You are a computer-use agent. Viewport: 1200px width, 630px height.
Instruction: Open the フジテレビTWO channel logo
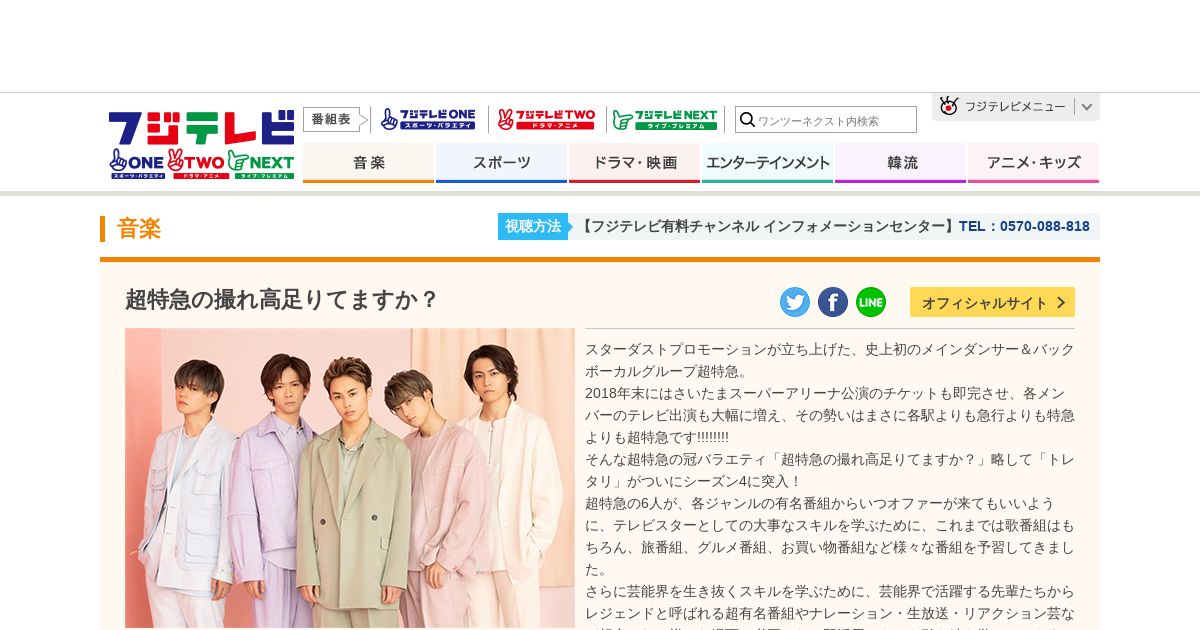546,119
